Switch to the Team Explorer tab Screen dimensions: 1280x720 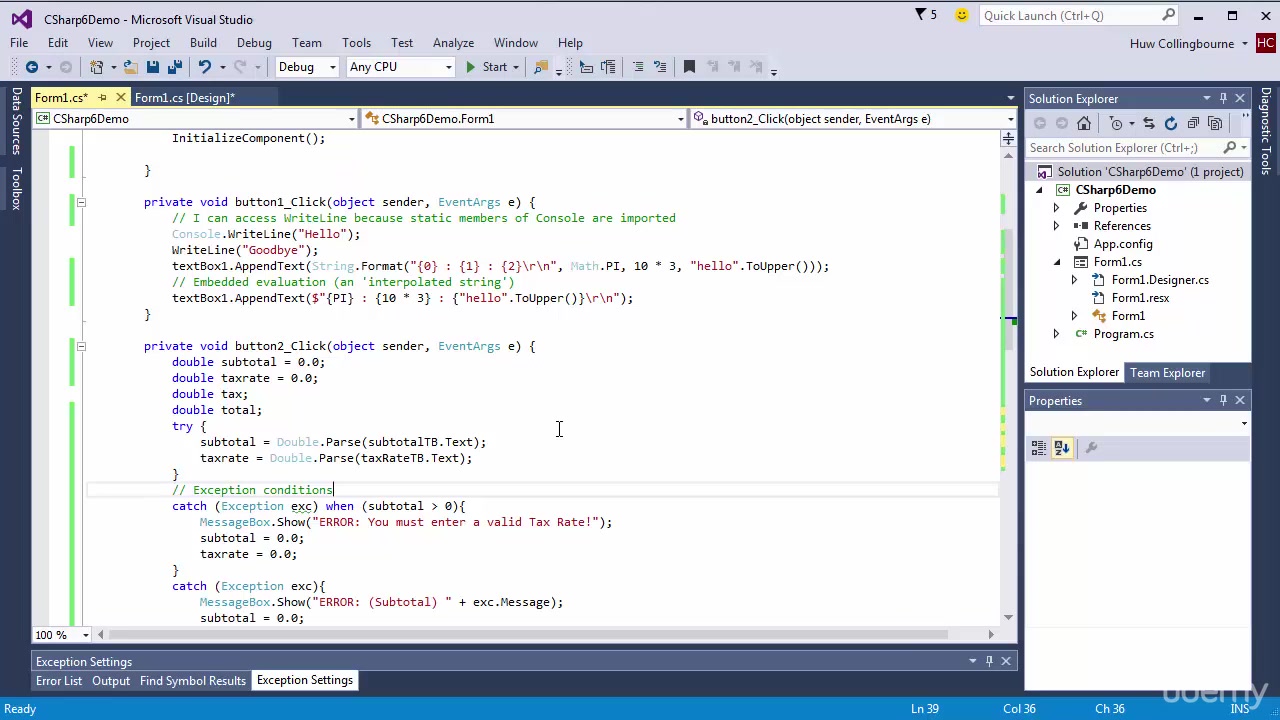pyautogui.click(x=1167, y=373)
